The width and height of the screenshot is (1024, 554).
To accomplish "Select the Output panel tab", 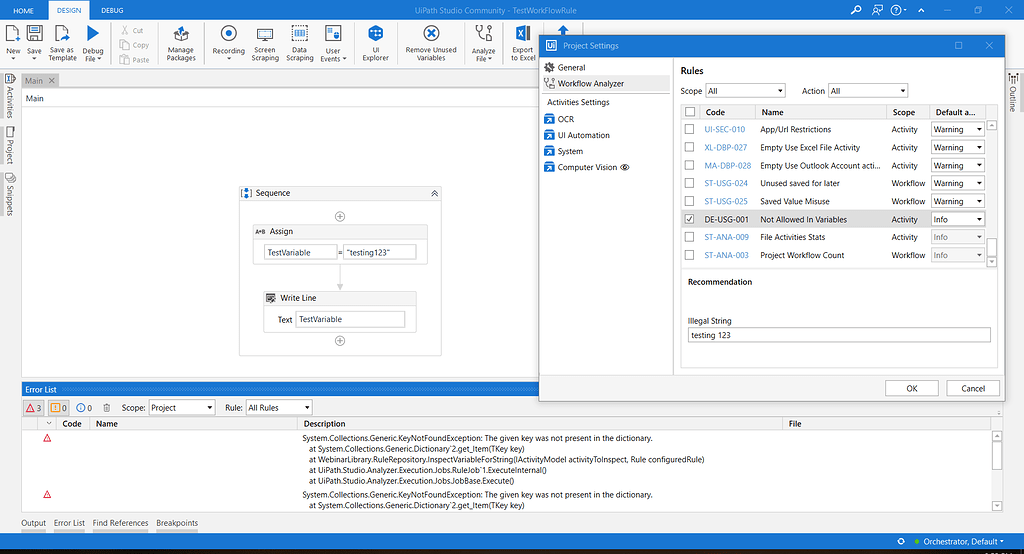I will click(34, 523).
